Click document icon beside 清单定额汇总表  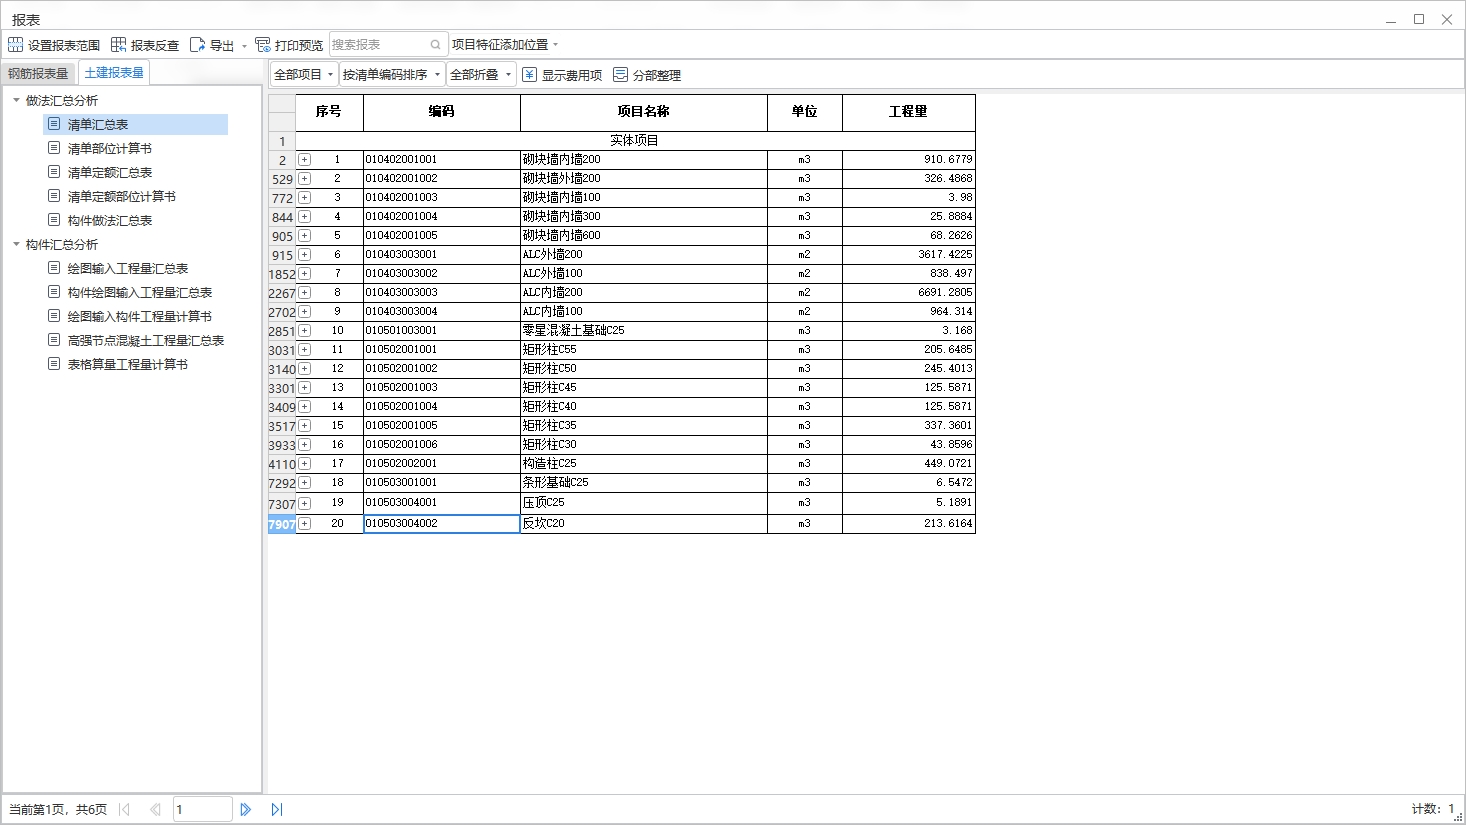click(x=54, y=172)
